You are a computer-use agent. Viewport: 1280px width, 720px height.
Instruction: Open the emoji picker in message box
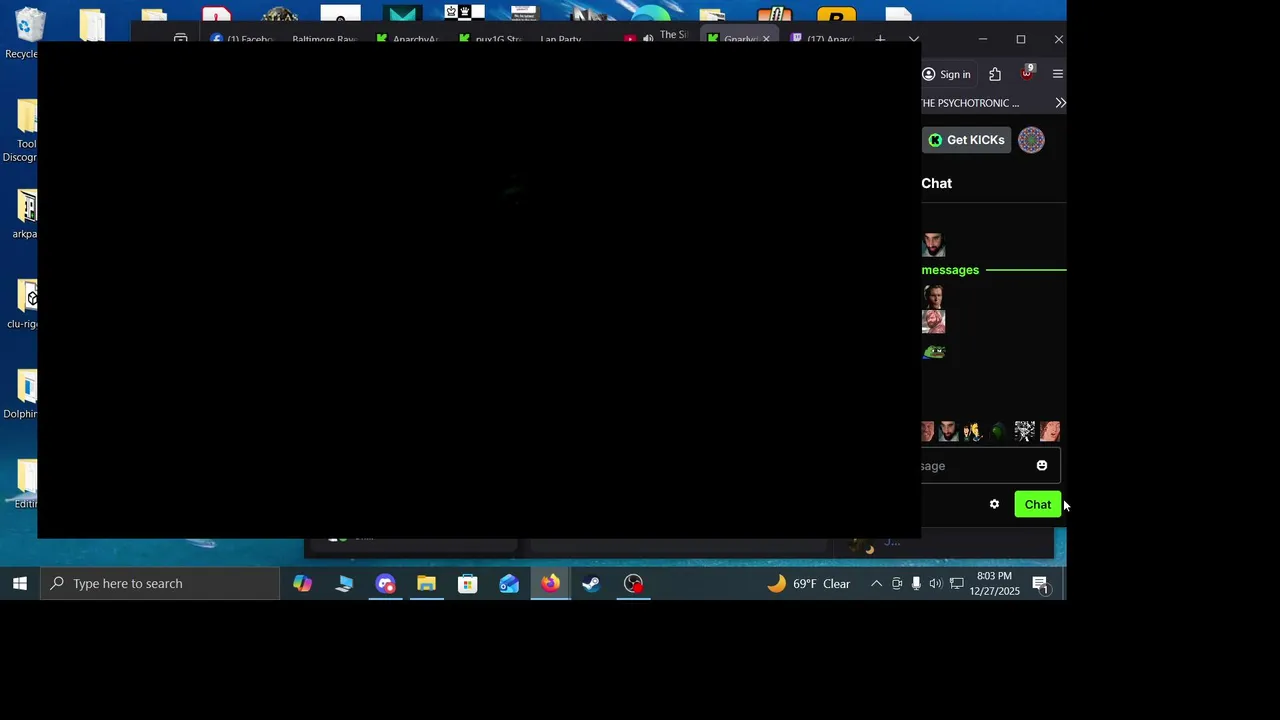(x=1041, y=466)
